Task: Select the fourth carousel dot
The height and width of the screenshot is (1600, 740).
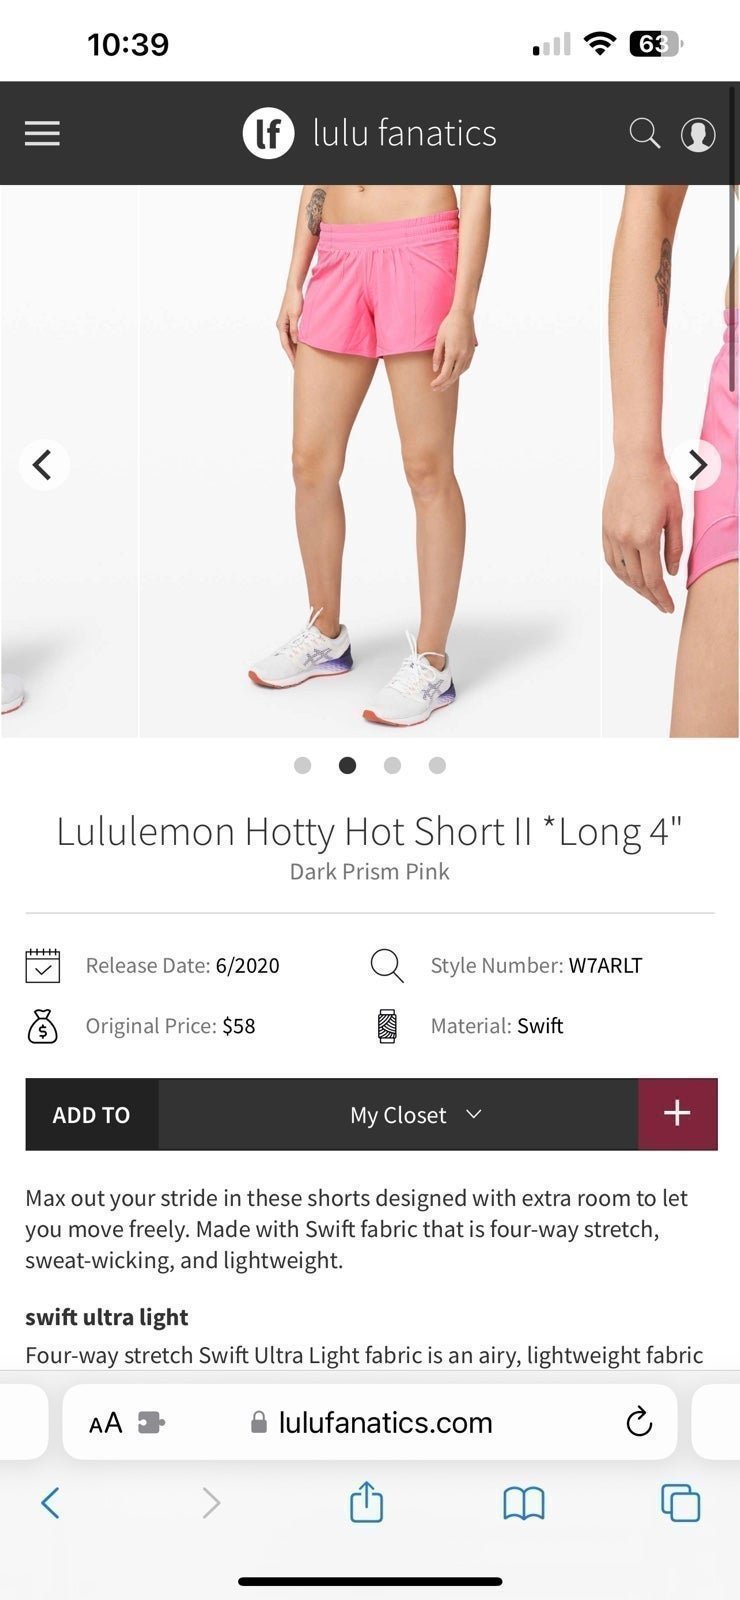Action: [x=437, y=765]
